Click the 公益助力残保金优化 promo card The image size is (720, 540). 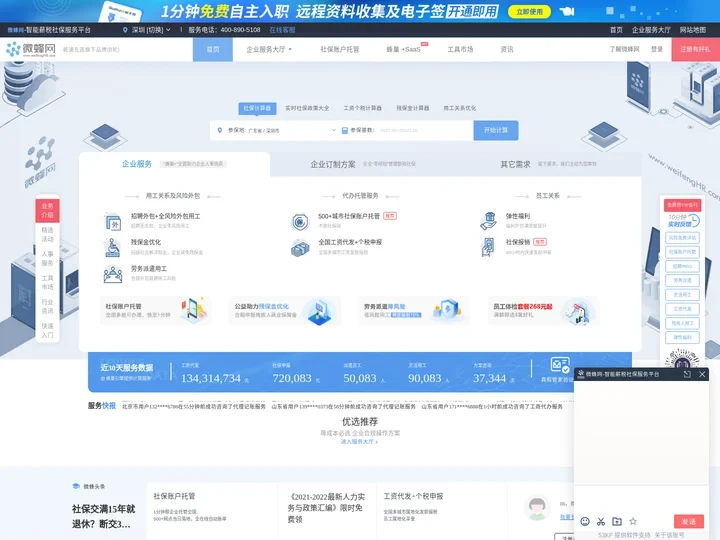point(285,310)
